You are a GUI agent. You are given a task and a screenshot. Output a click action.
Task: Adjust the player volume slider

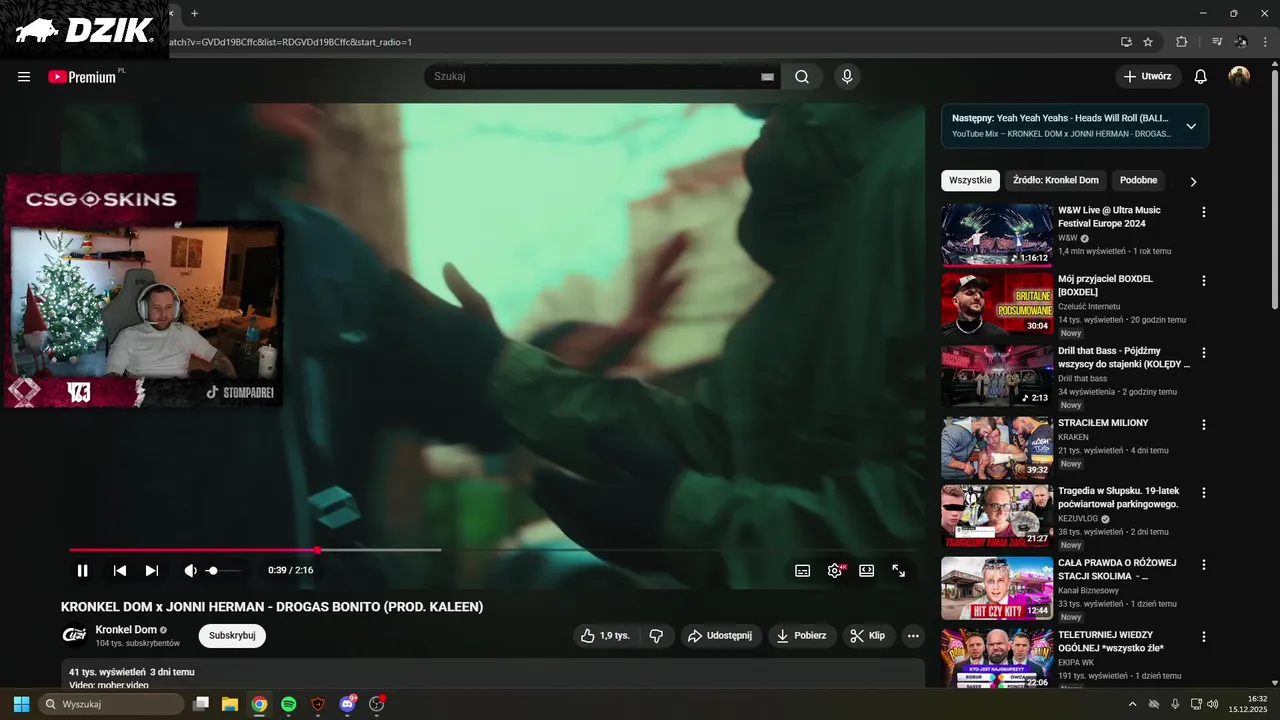coord(223,571)
